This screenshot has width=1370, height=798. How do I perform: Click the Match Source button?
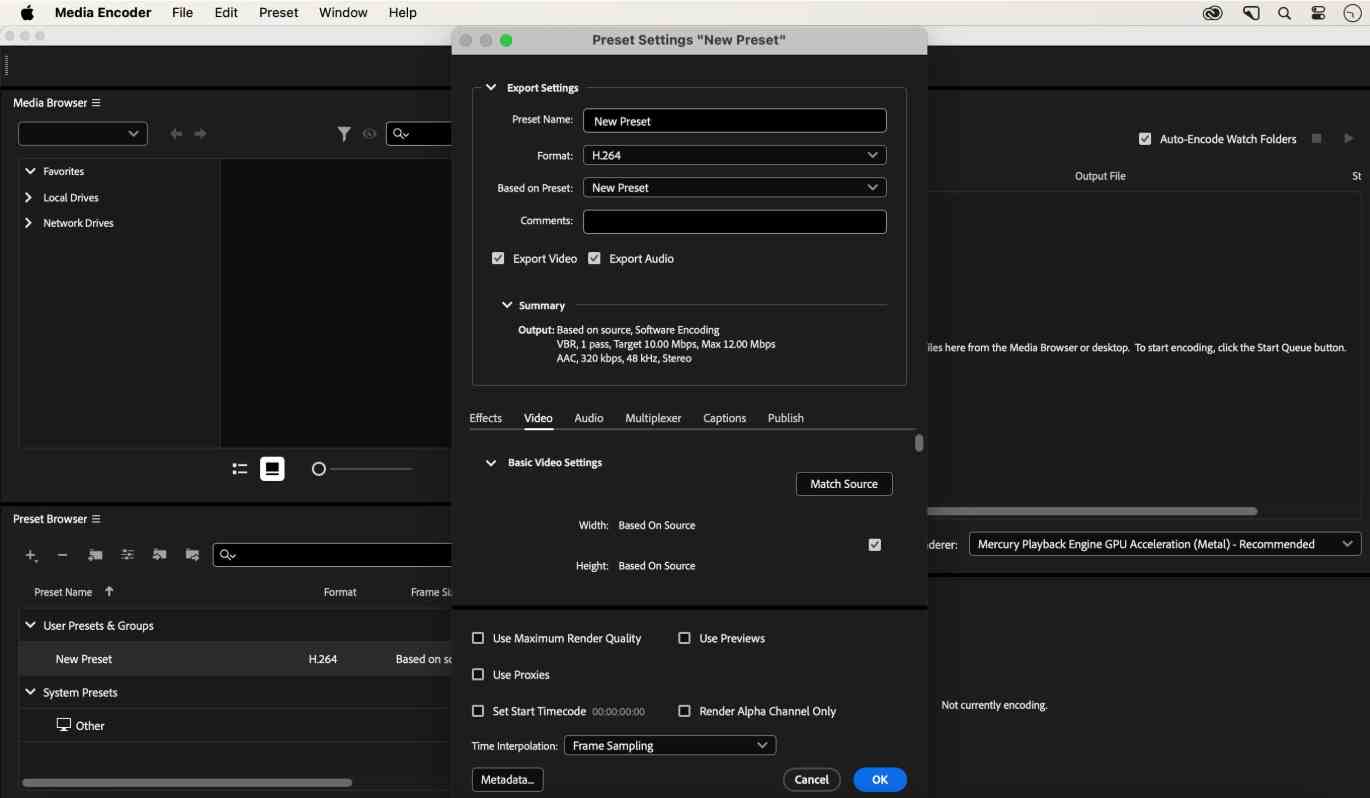(x=844, y=484)
